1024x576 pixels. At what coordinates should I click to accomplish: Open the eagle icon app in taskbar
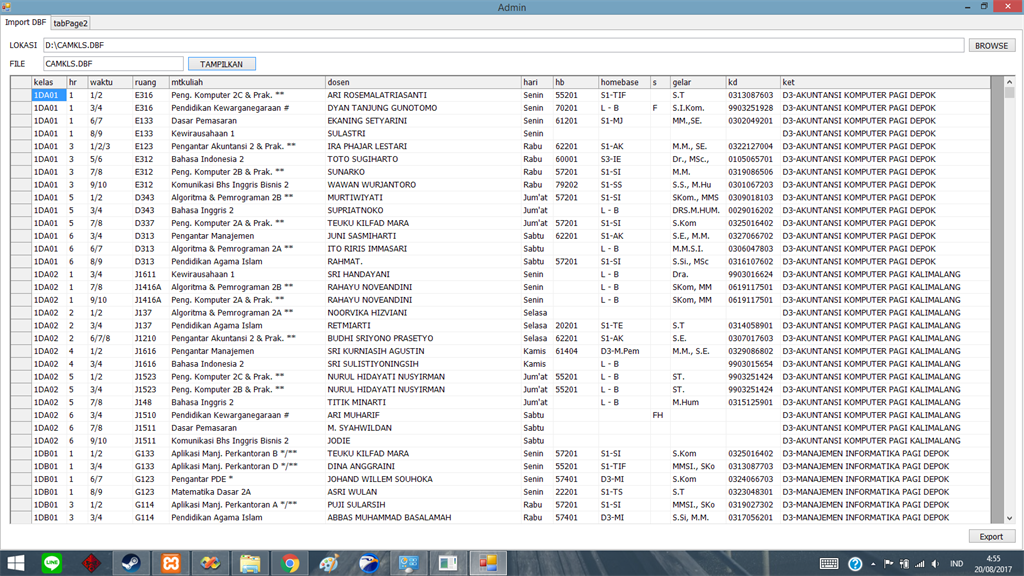coord(369,563)
